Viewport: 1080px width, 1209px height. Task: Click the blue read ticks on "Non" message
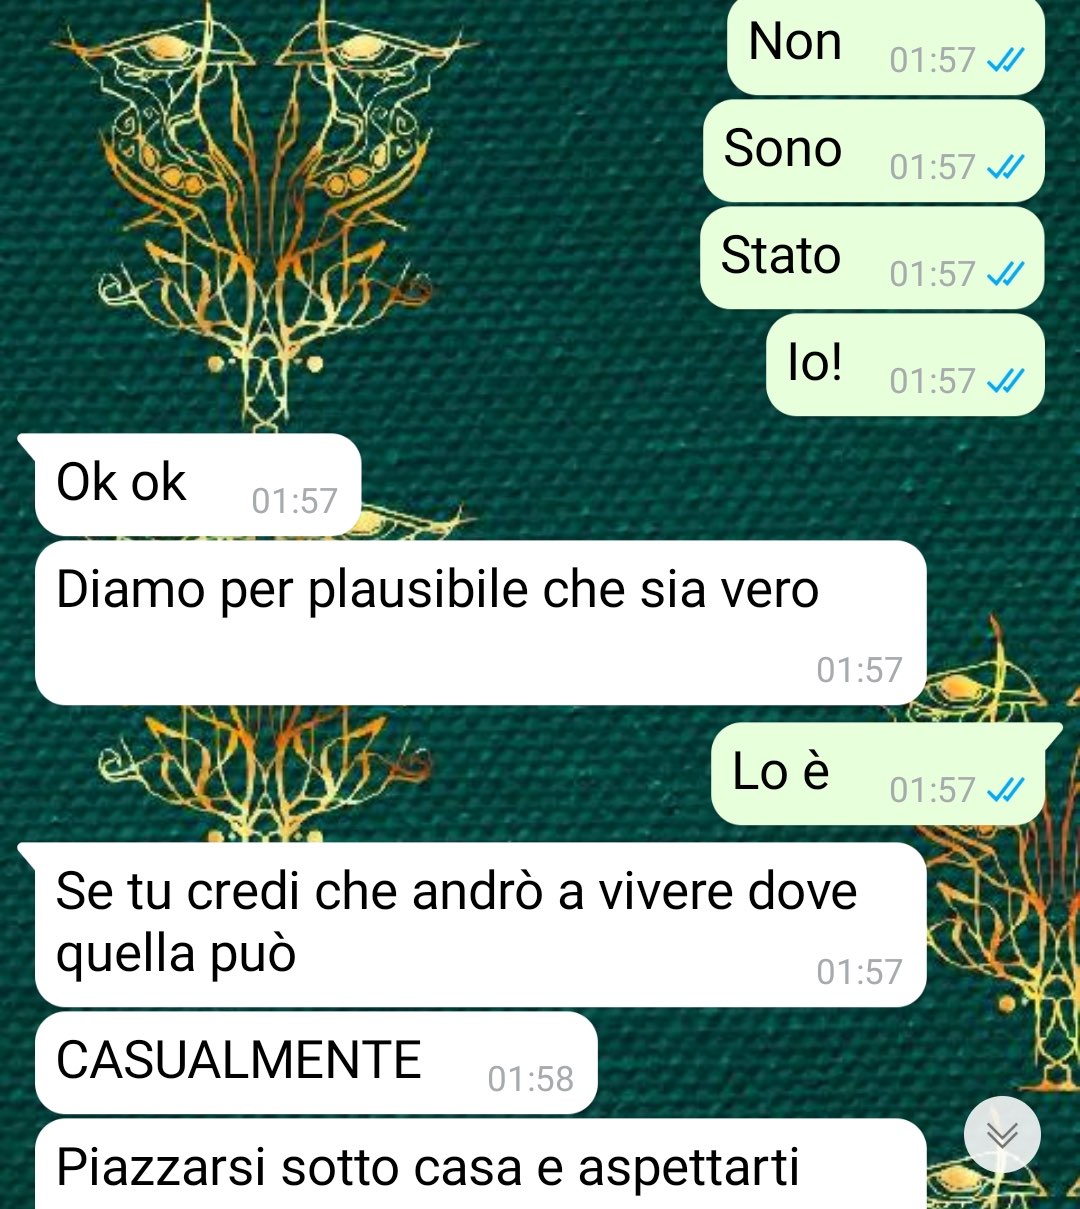click(1005, 61)
